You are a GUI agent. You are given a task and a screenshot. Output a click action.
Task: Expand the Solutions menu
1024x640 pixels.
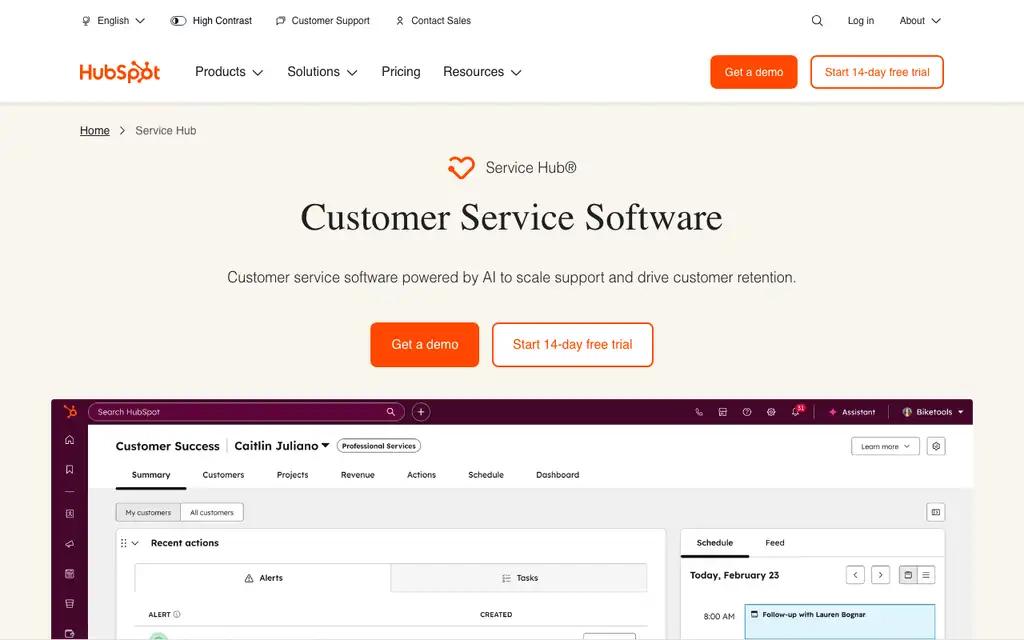point(322,72)
